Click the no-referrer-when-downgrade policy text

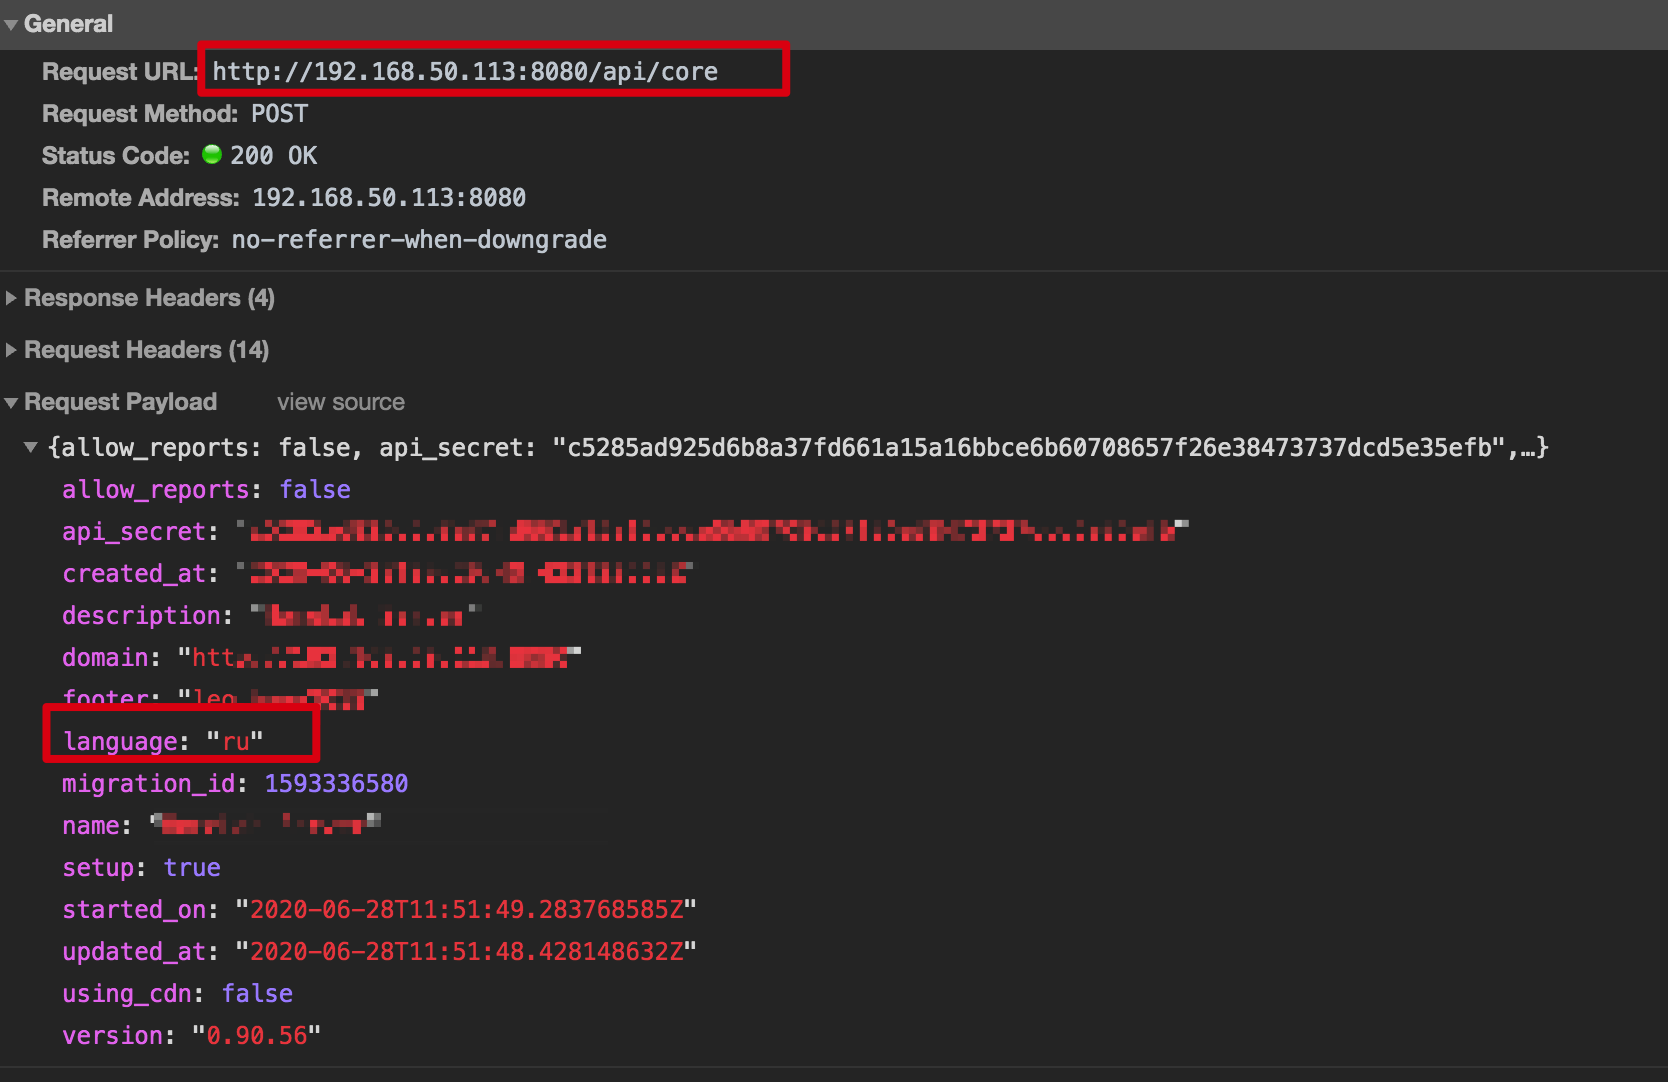click(x=419, y=239)
